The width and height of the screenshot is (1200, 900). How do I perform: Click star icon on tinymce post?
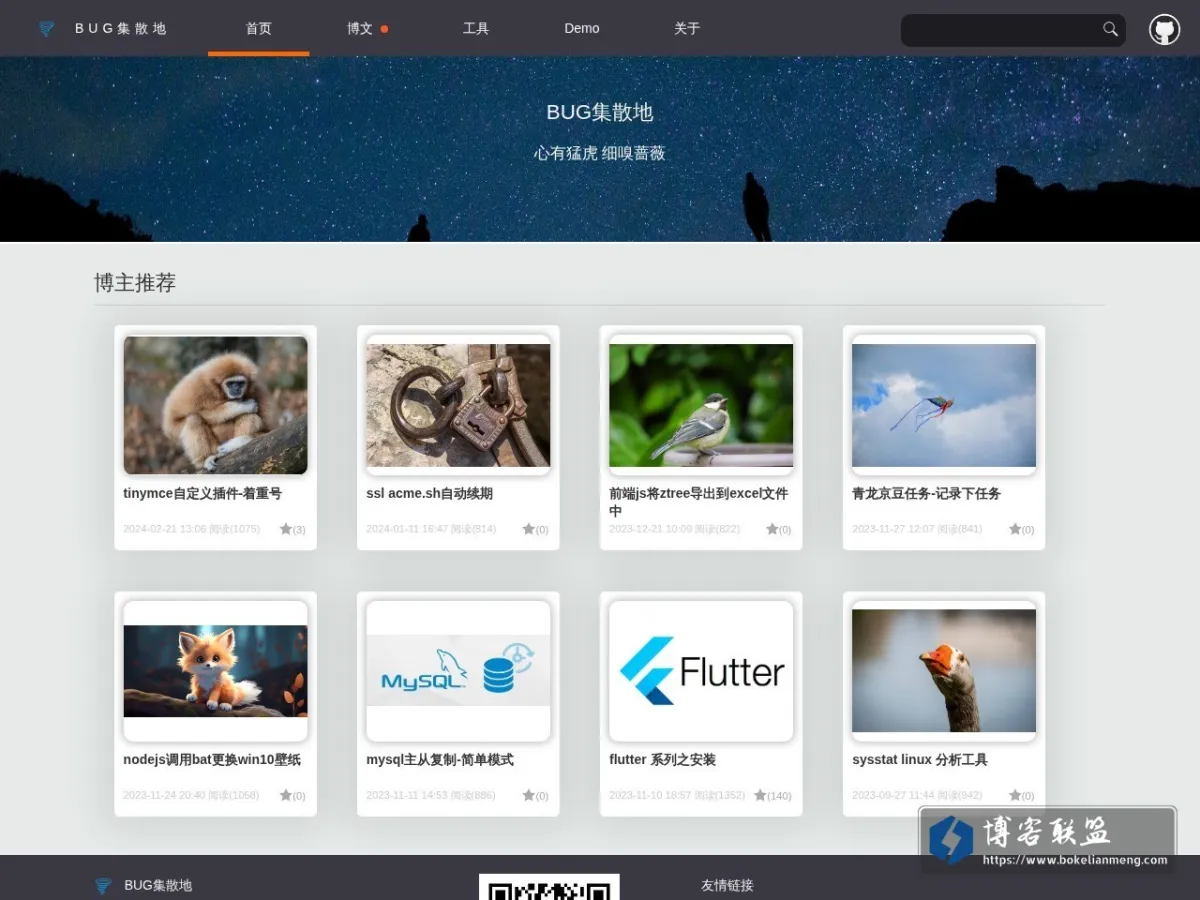(285, 529)
